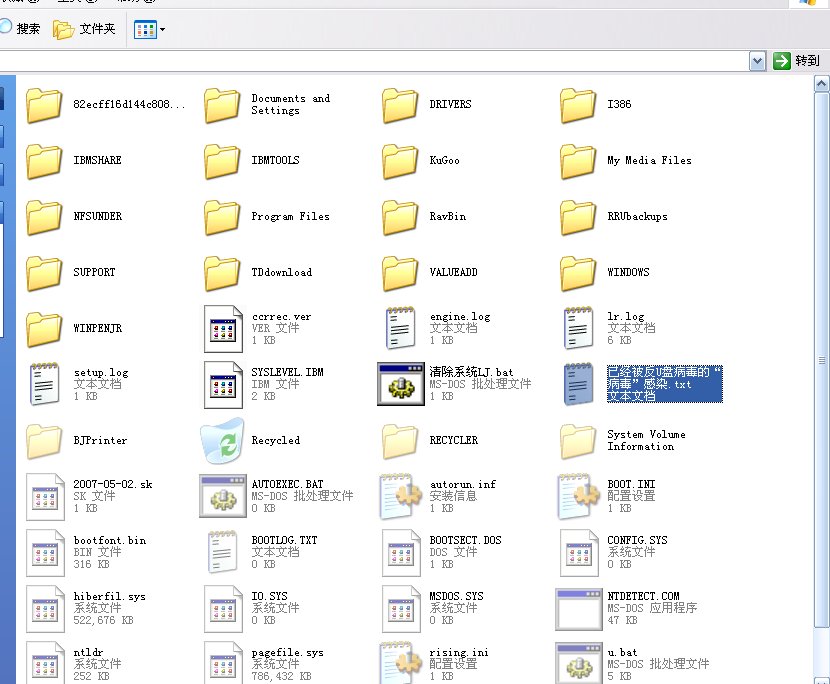Toggle the 文件夹 folders pane button
This screenshot has height=684, width=830.
86,30
